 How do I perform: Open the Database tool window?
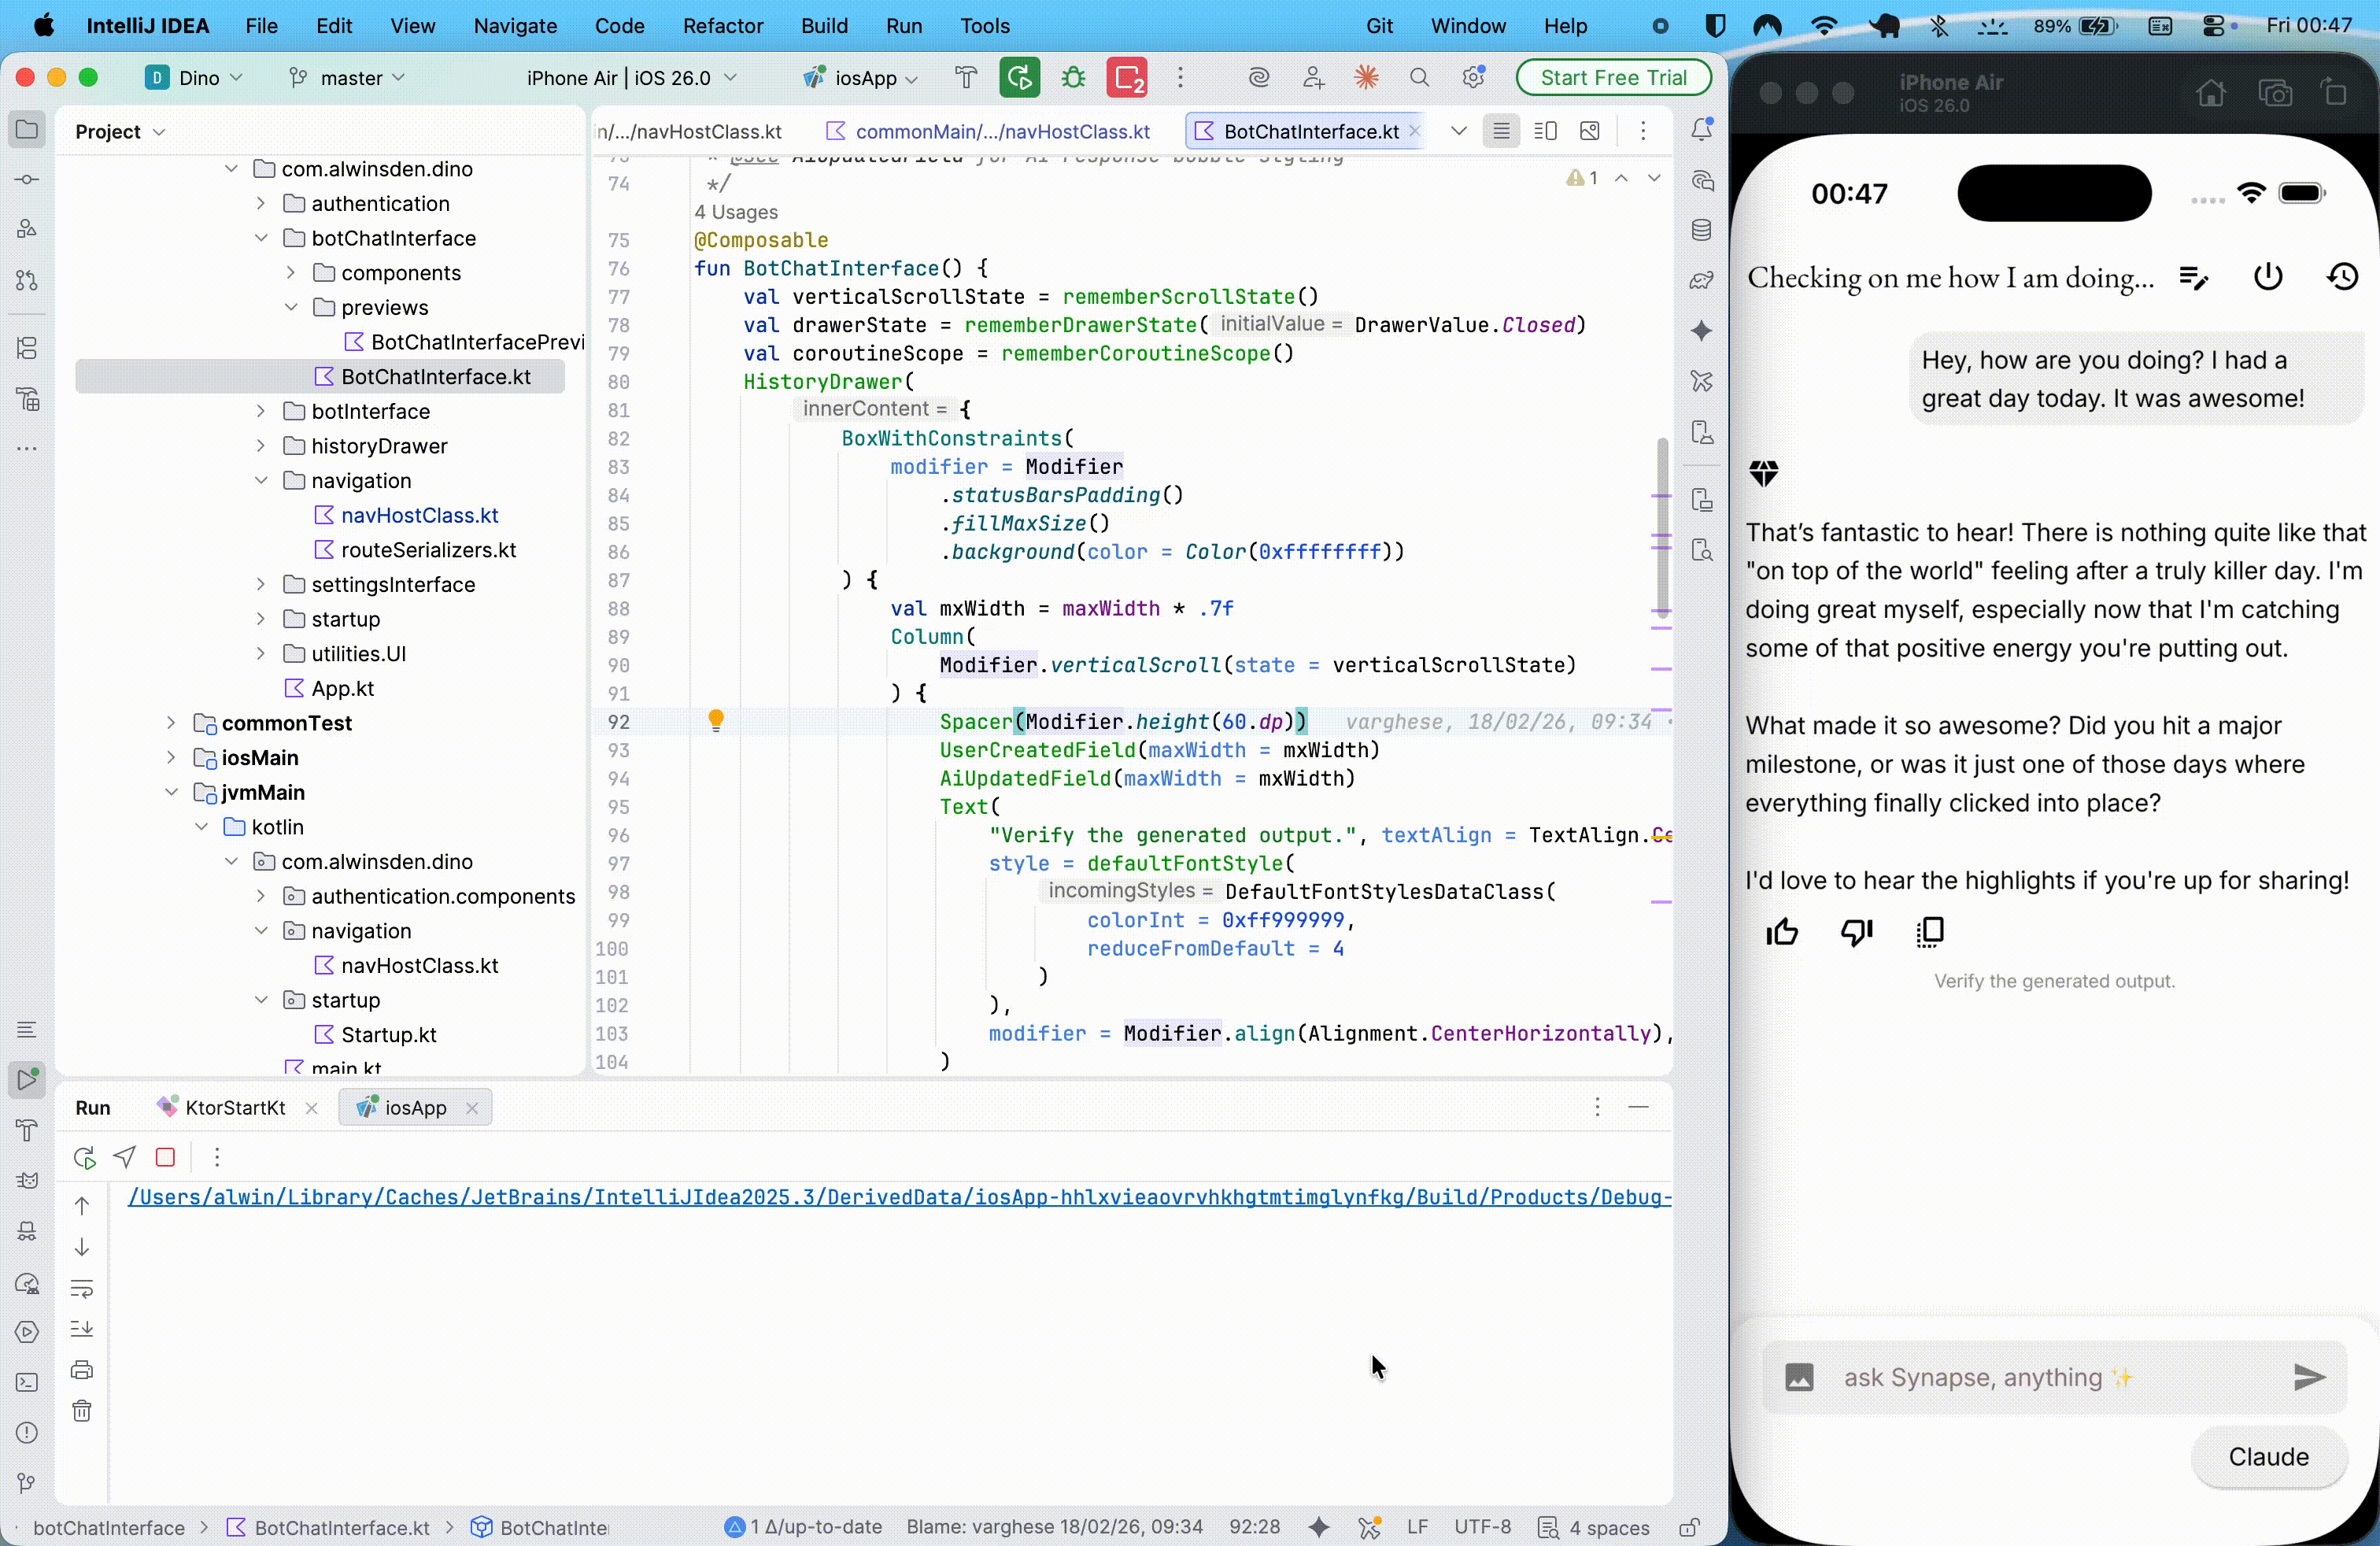[x=1702, y=229]
